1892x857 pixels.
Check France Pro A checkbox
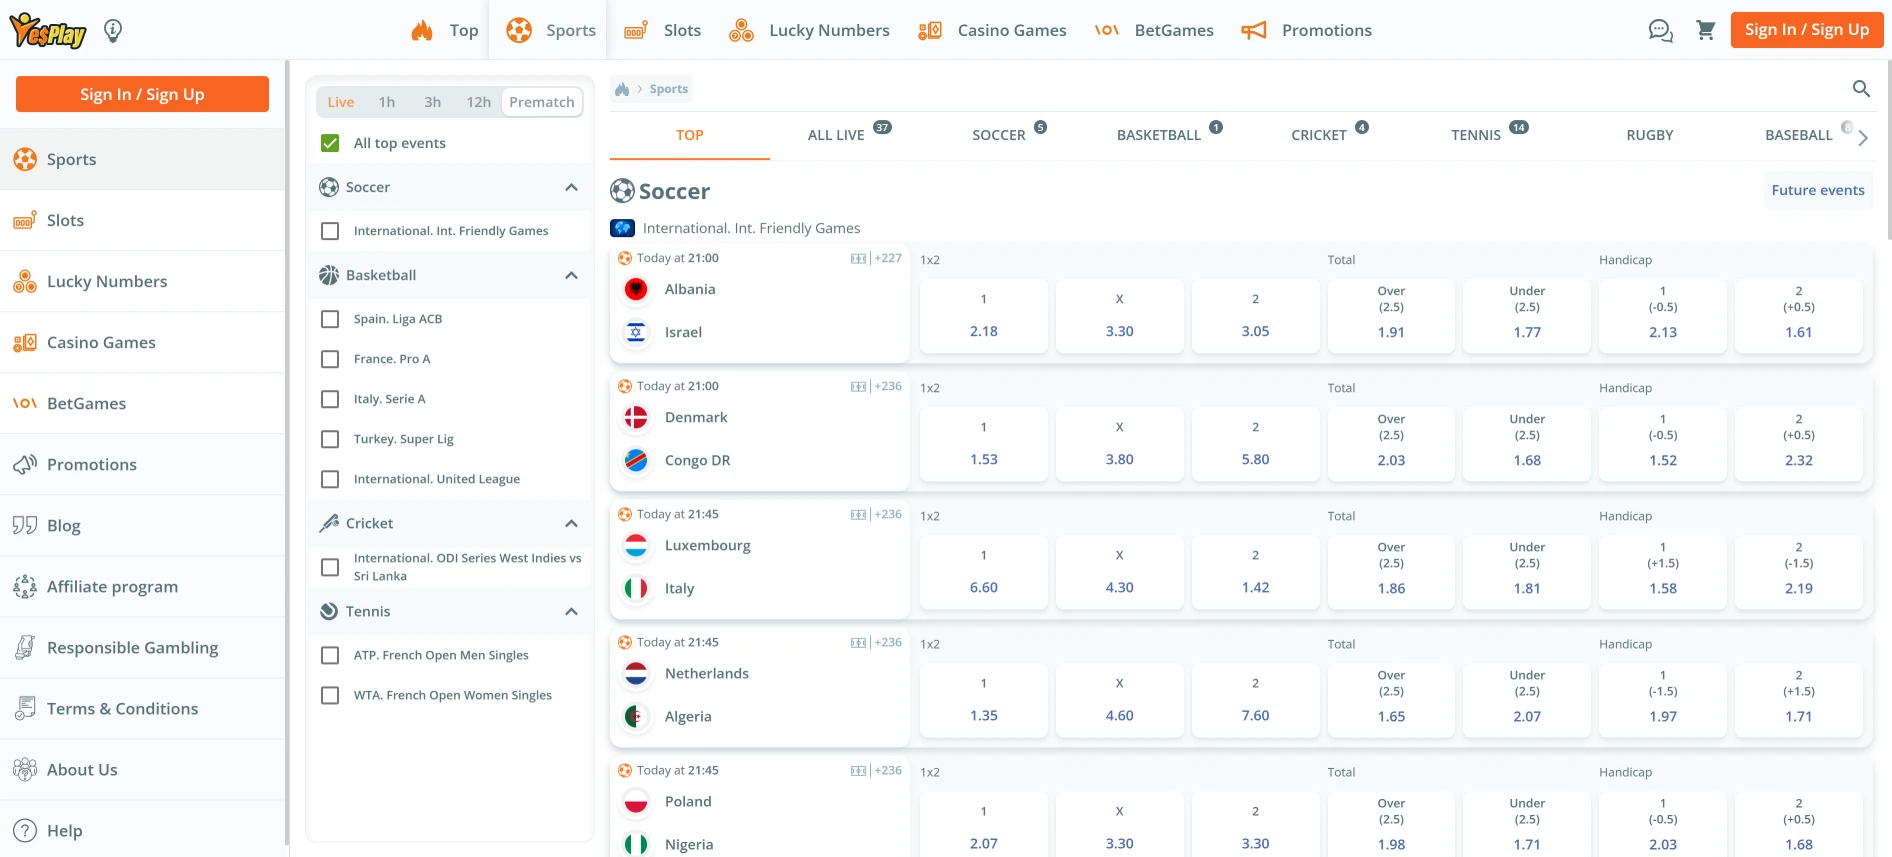pyautogui.click(x=330, y=359)
